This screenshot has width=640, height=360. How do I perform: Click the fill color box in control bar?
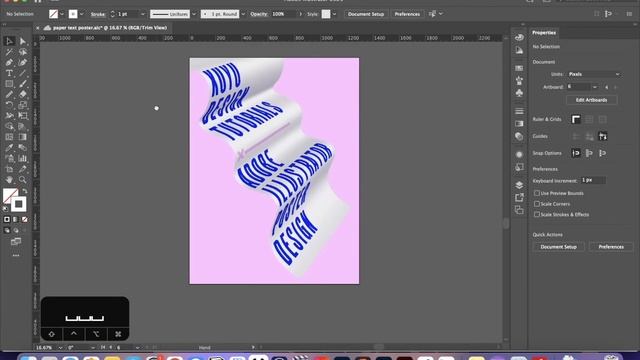coord(53,14)
